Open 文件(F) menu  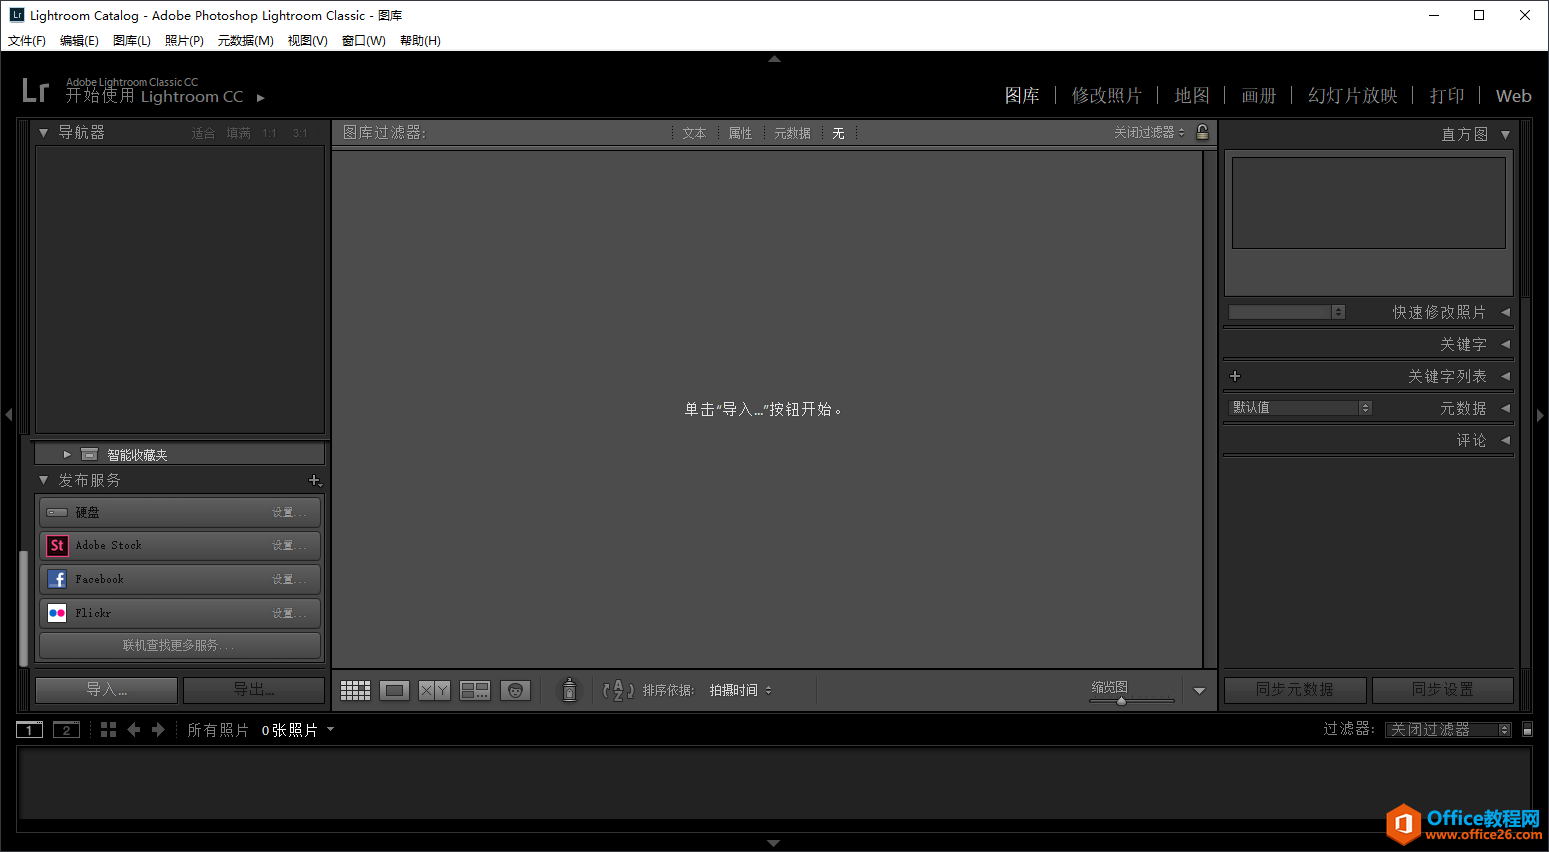(x=27, y=41)
